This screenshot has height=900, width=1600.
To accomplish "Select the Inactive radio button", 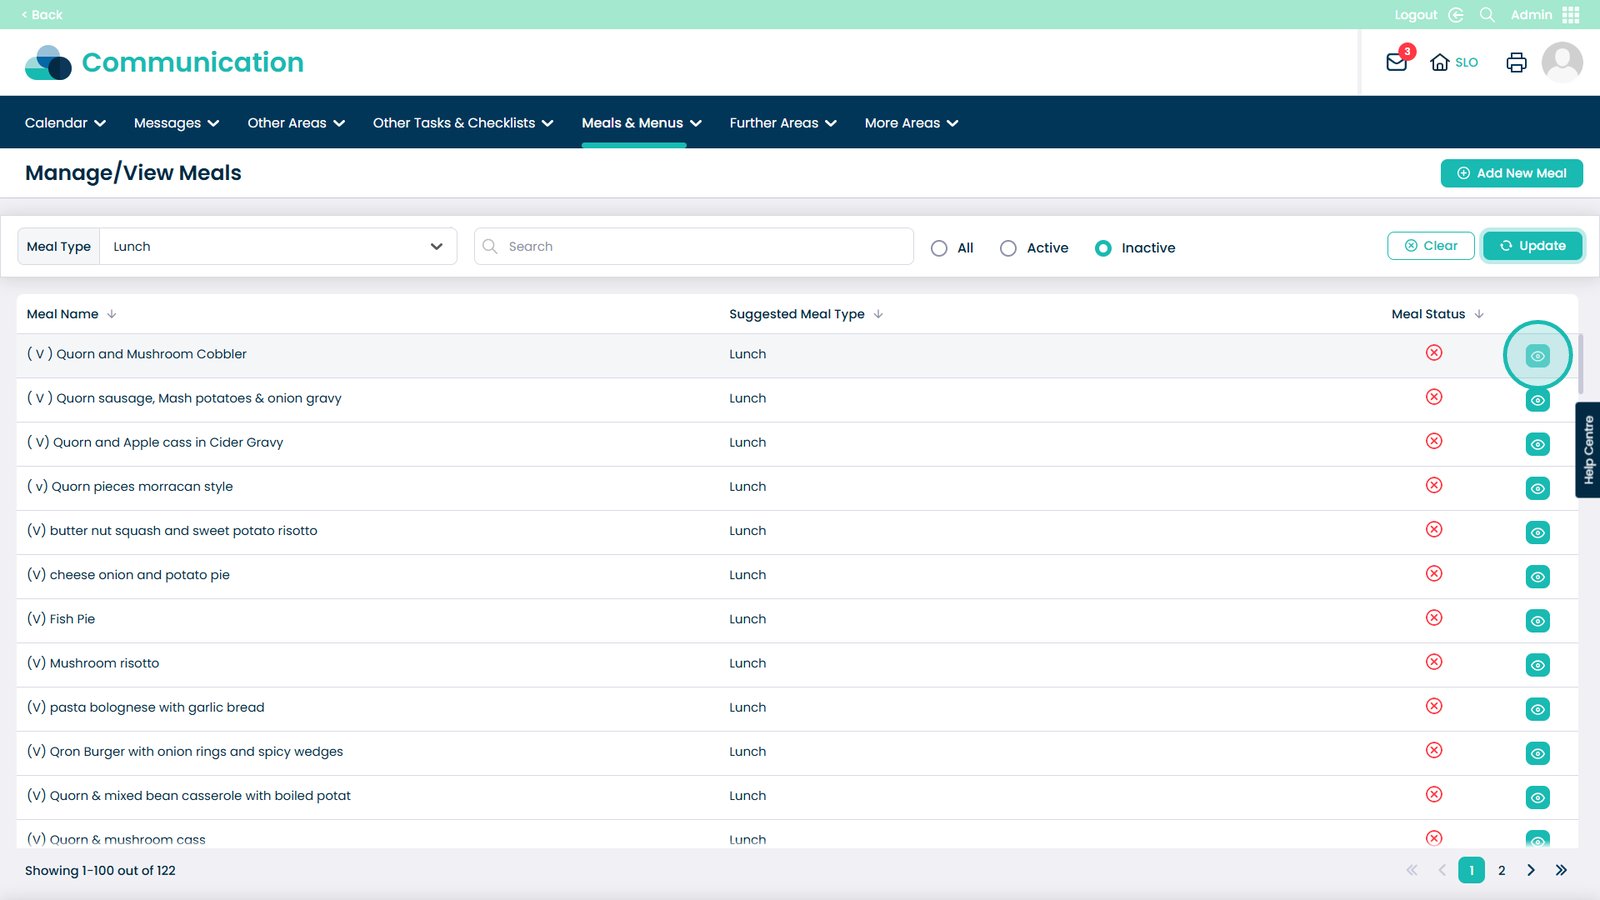I will (x=1103, y=248).
